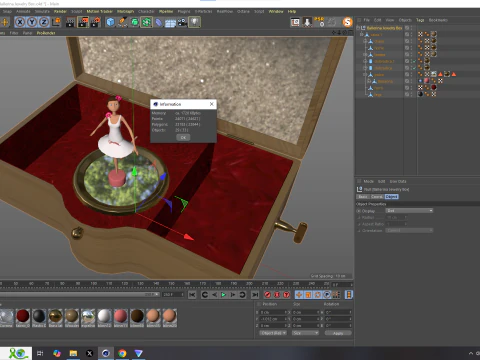This screenshot has height=360, width=480.
Task: Click the PSR reset icon
Action: [x=319, y=22]
